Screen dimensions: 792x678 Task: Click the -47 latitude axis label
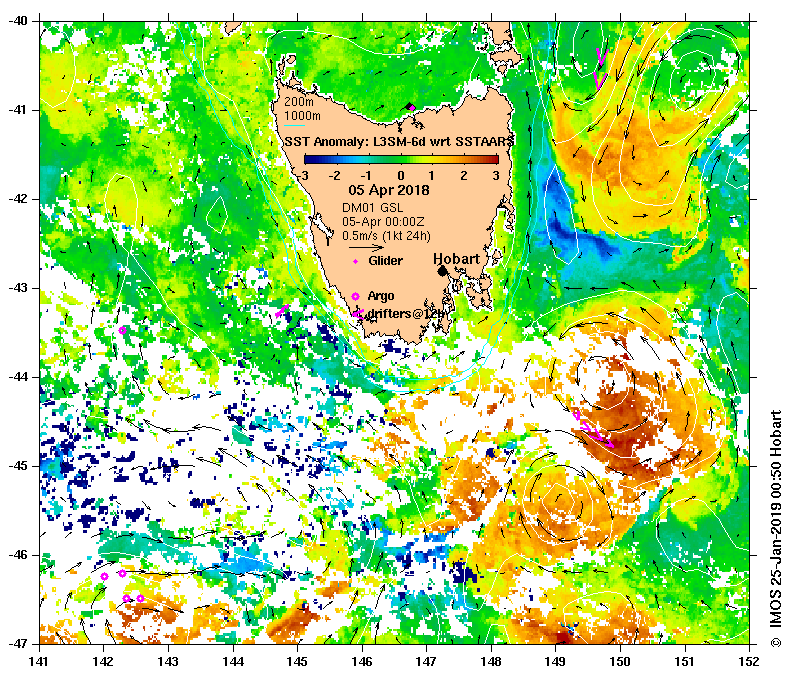point(17,644)
